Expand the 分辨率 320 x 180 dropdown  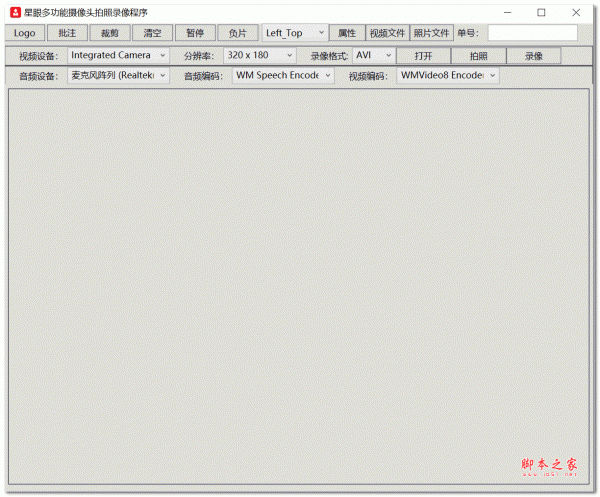[x=260, y=55]
